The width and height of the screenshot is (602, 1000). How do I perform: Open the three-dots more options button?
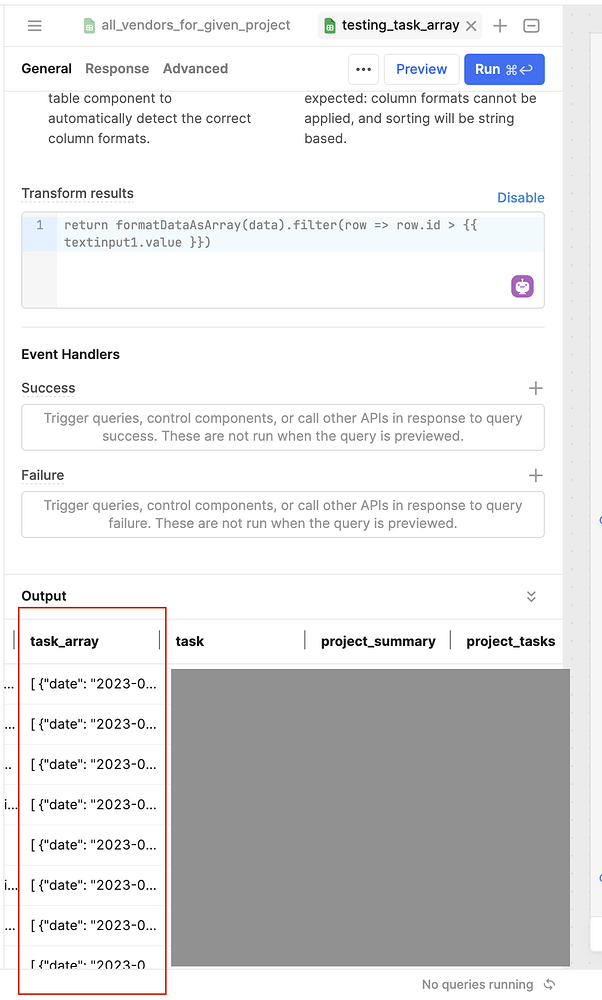click(x=363, y=69)
